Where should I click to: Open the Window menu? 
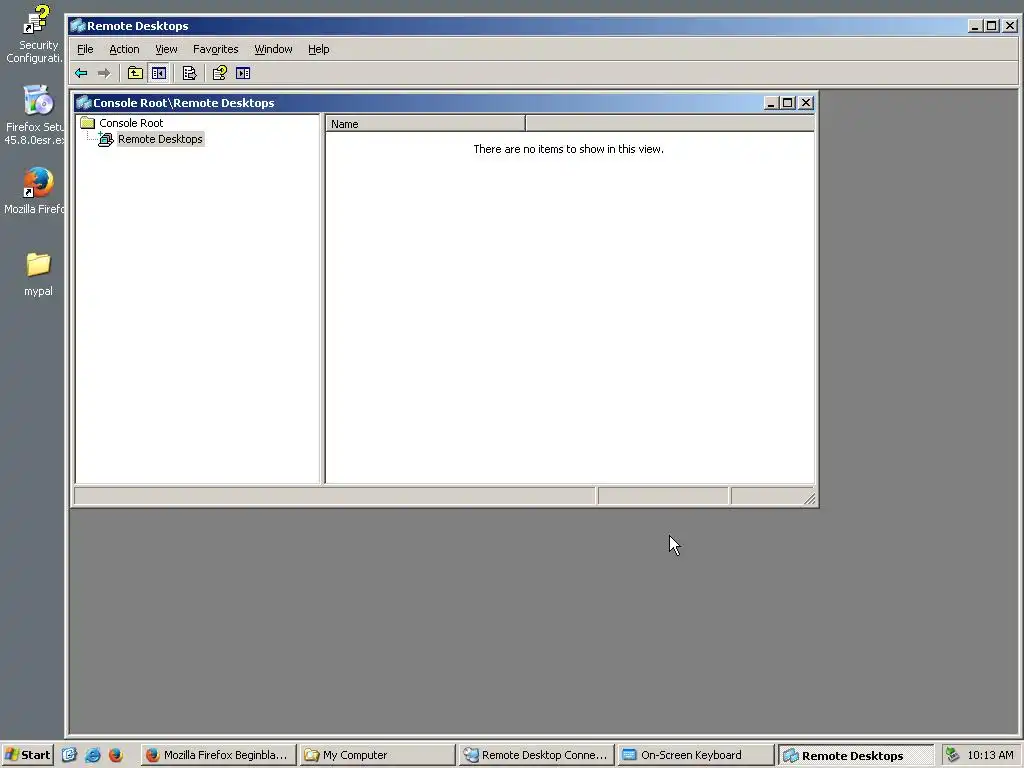273,49
